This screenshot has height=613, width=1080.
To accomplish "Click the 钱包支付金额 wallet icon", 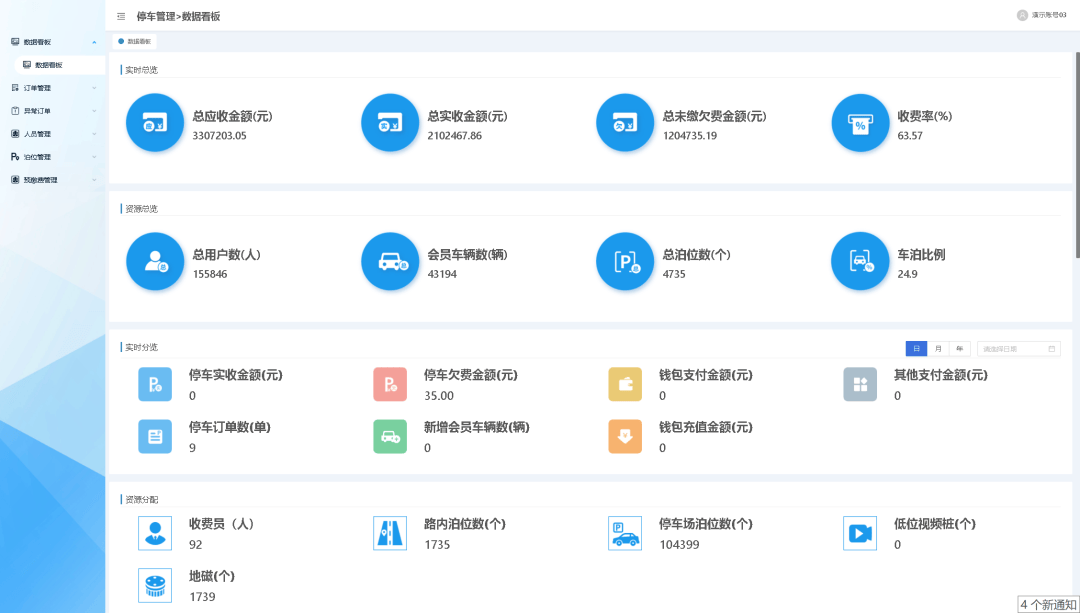I will pyautogui.click(x=625, y=384).
